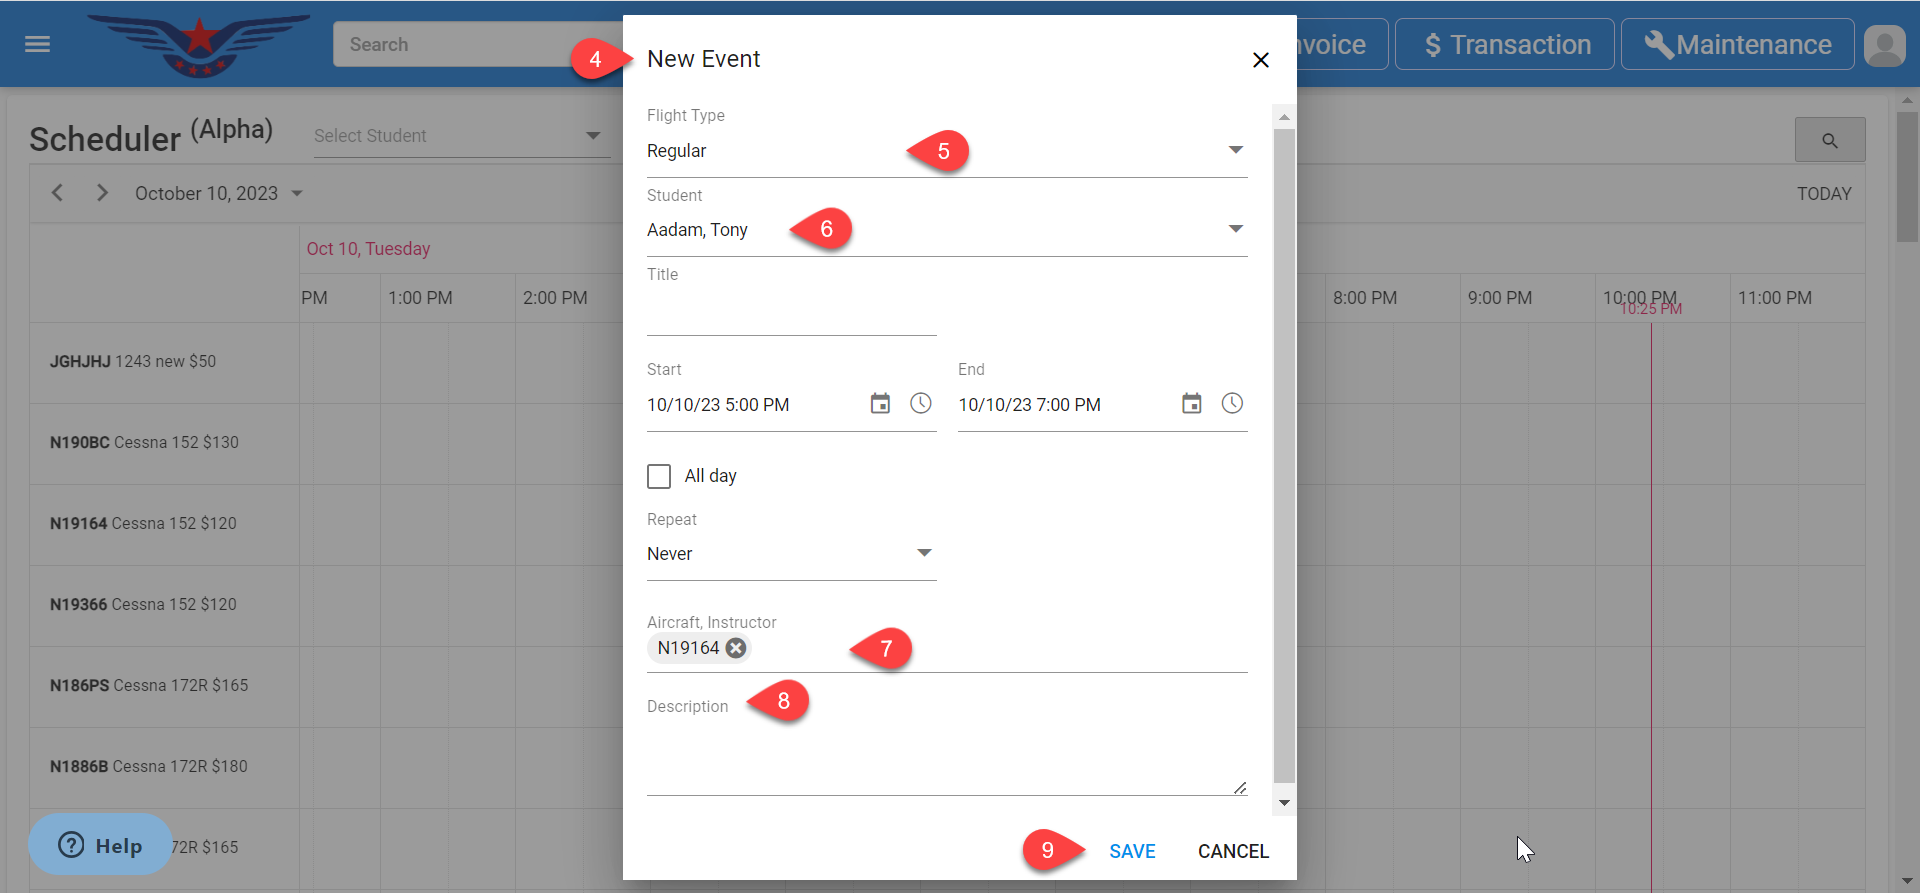Click the dialog vertical scrollbar
Viewport: 1920px width, 893px height.
coord(1284,450)
